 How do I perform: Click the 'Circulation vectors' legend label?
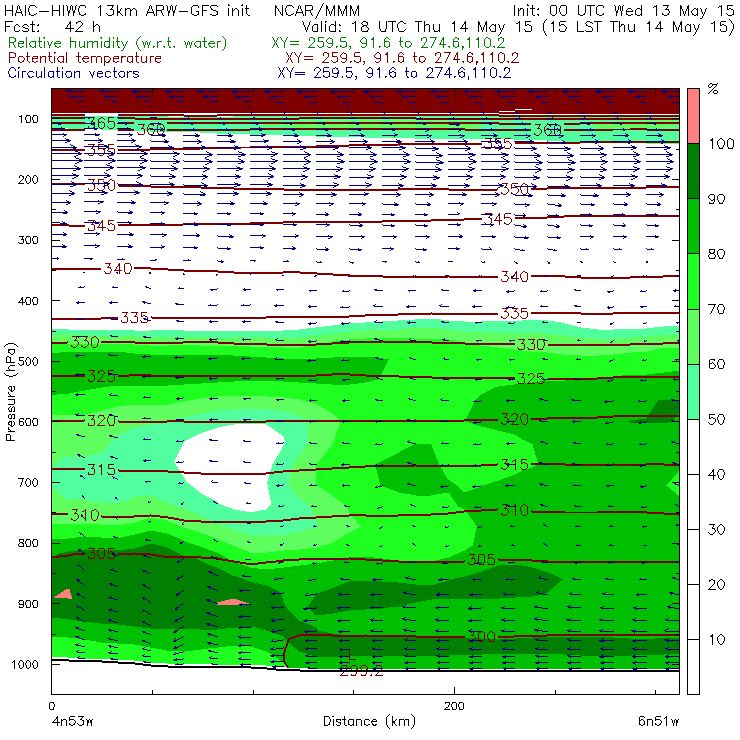(x=74, y=73)
